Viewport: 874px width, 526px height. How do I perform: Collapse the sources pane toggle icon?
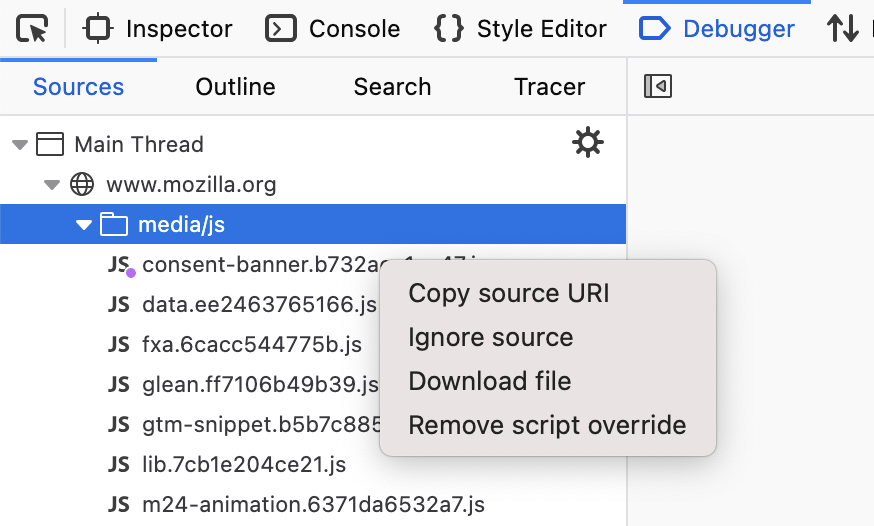point(658,86)
